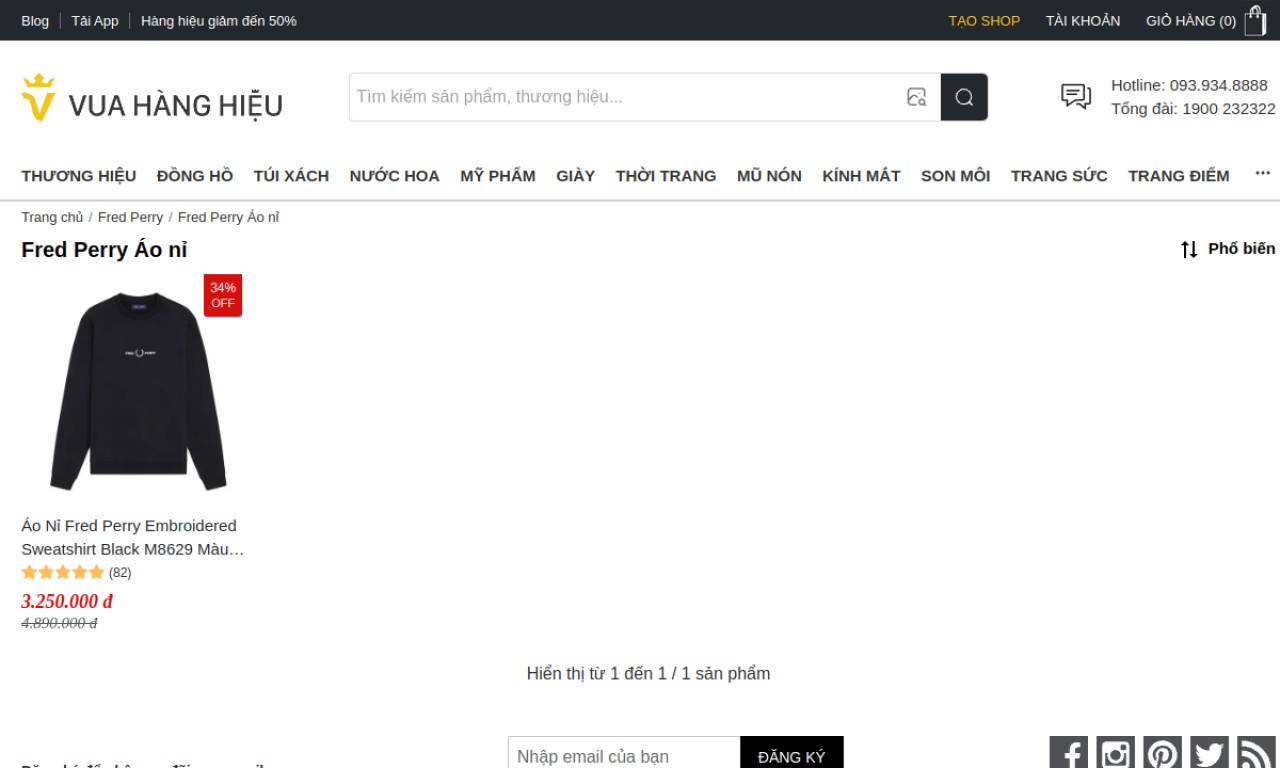Go to Trang chủ breadcrumb
The image size is (1280, 768).
(x=53, y=217)
